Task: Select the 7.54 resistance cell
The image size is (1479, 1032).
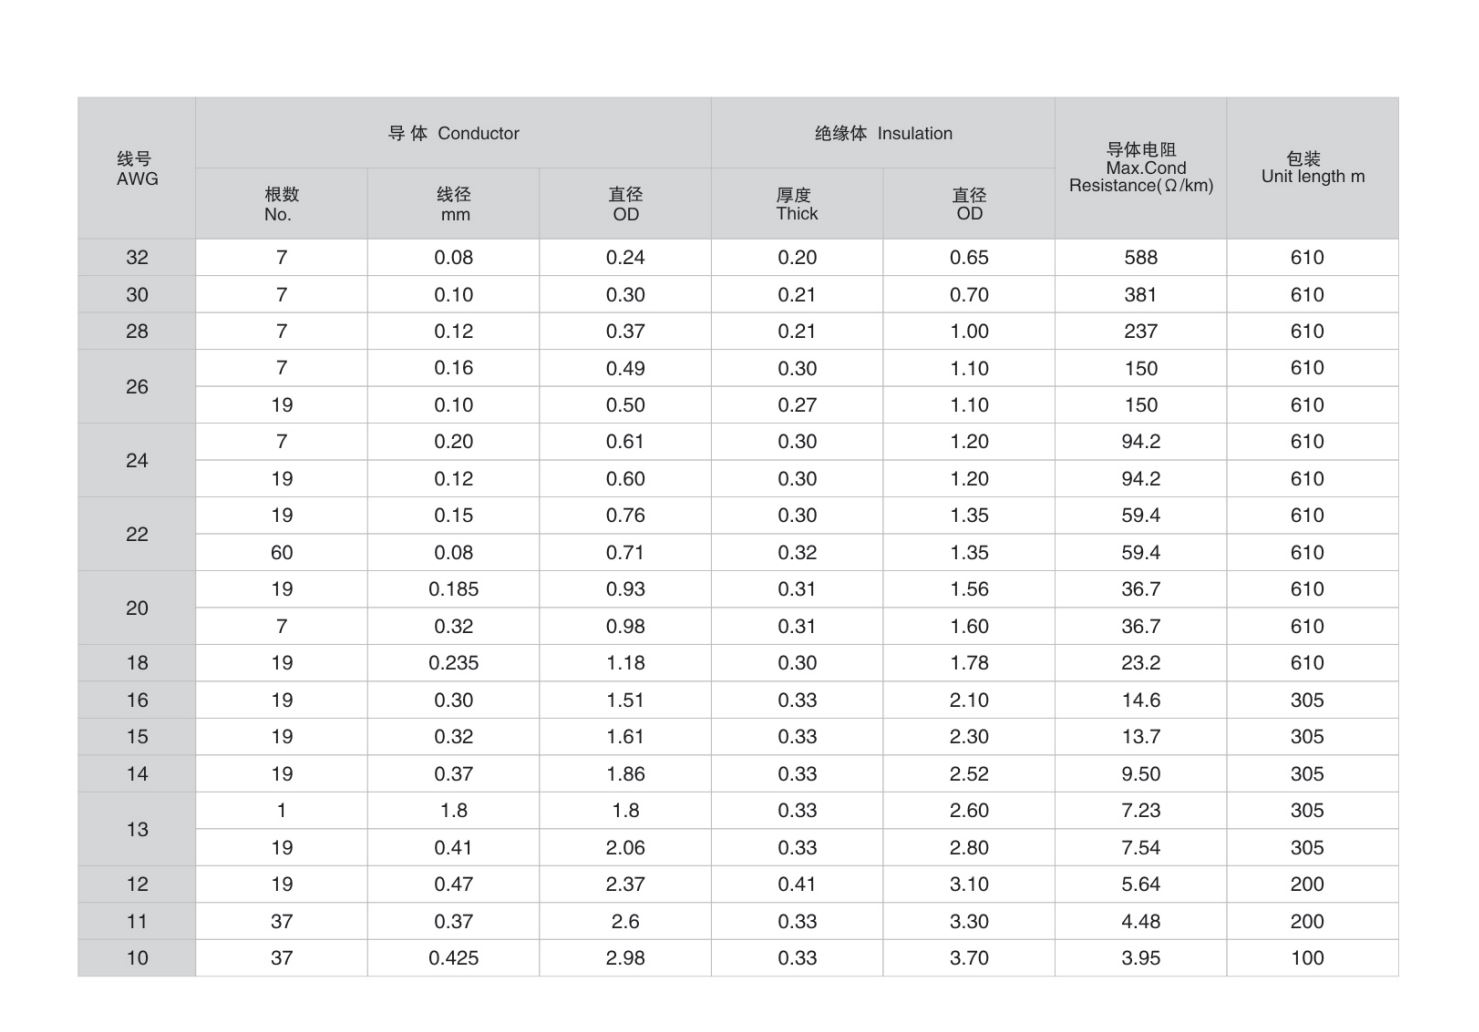Action: coord(1141,847)
